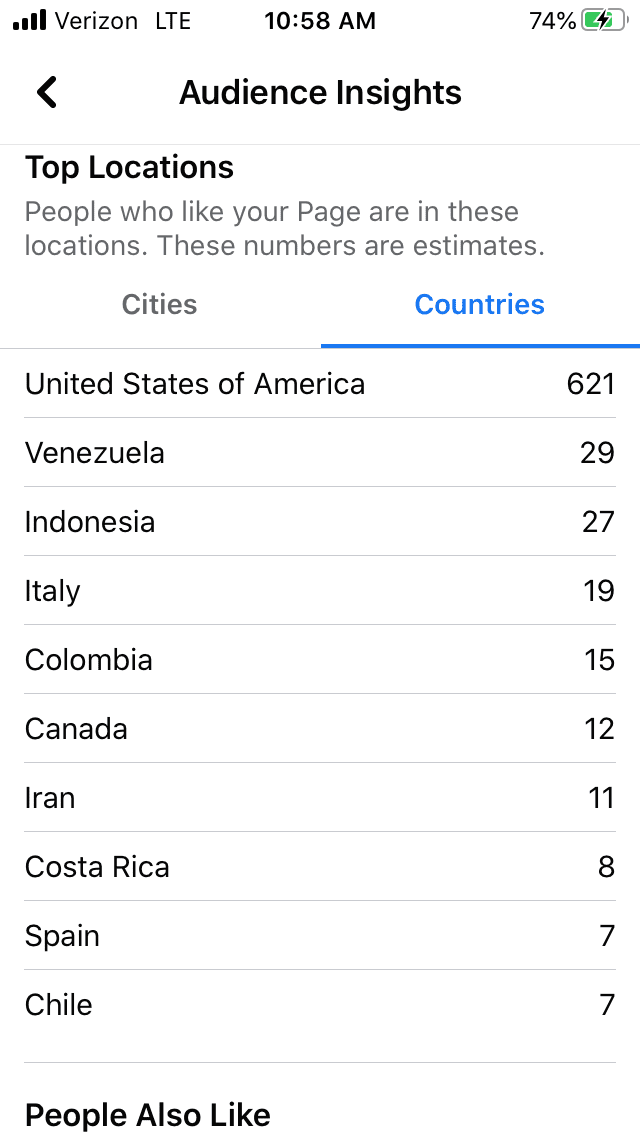Tap the back arrow icon
The height and width of the screenshot is (1136, 640).
pos(47,93)
